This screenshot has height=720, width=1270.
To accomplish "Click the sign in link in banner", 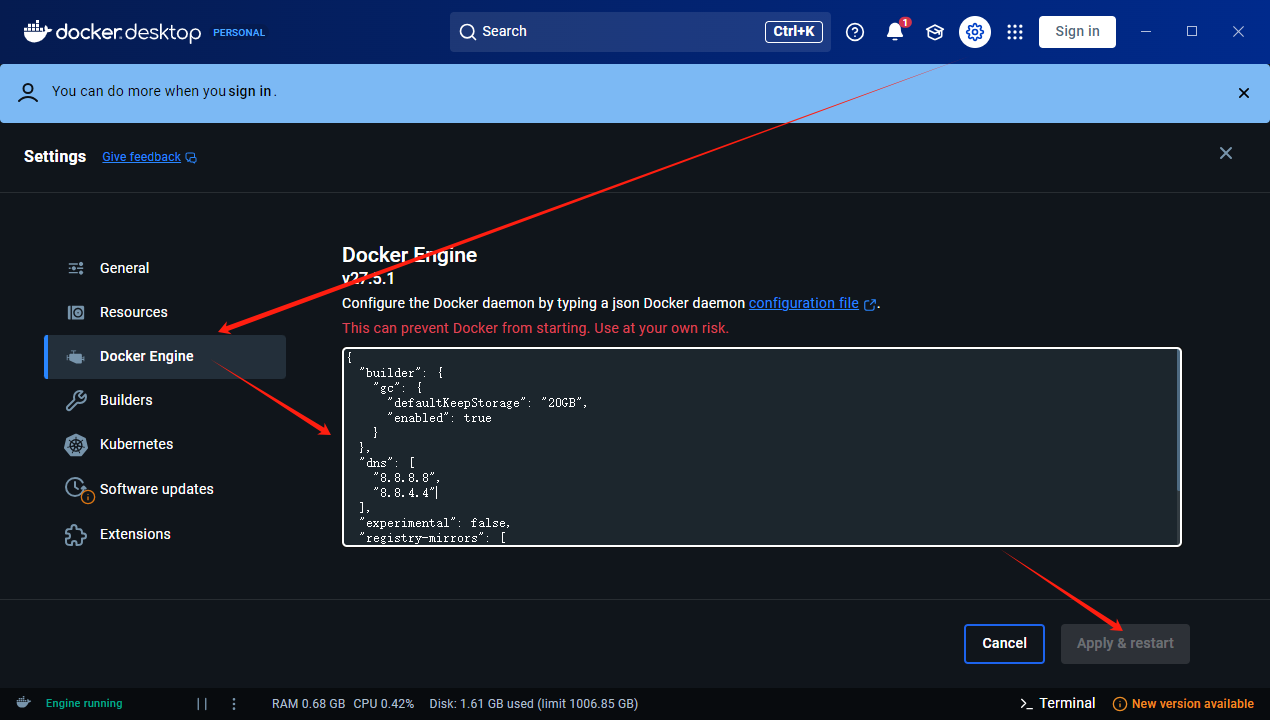I will pyautogui.click(x=250, y=91).
